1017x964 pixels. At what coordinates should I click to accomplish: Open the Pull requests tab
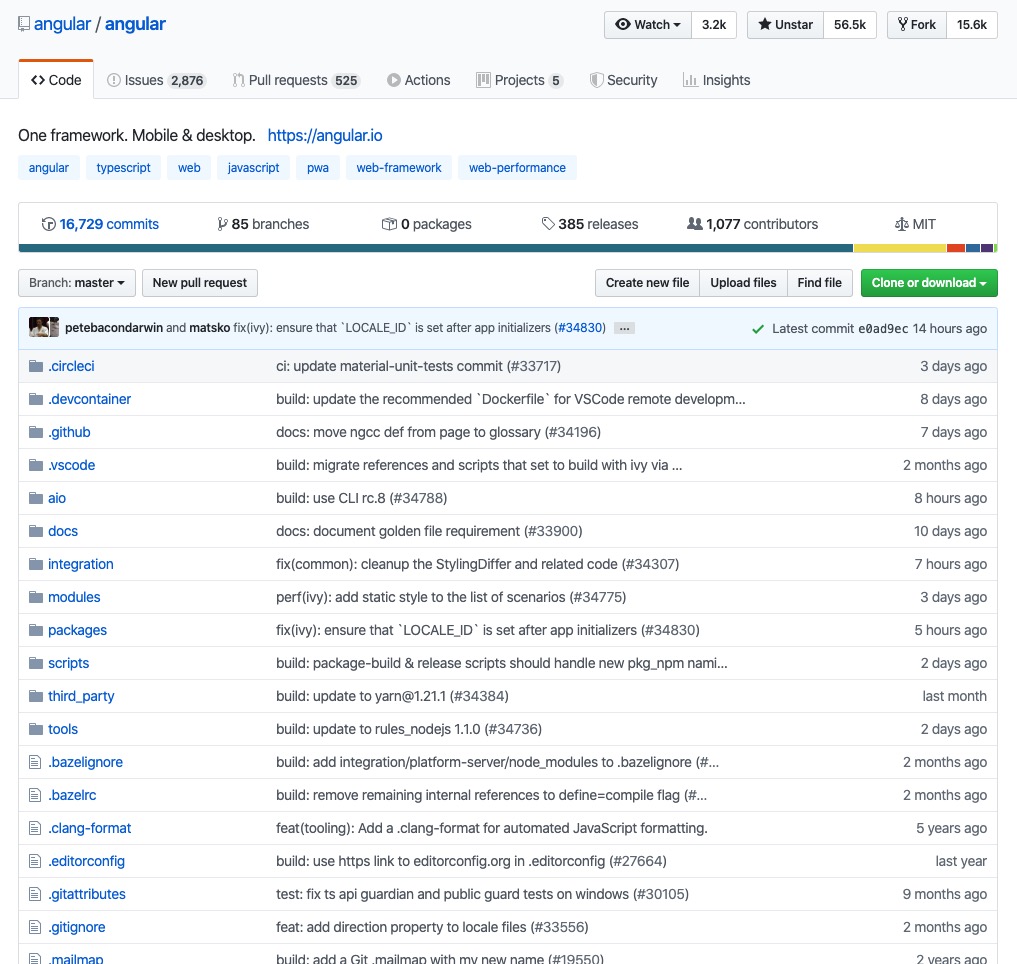tap(296, 80)
